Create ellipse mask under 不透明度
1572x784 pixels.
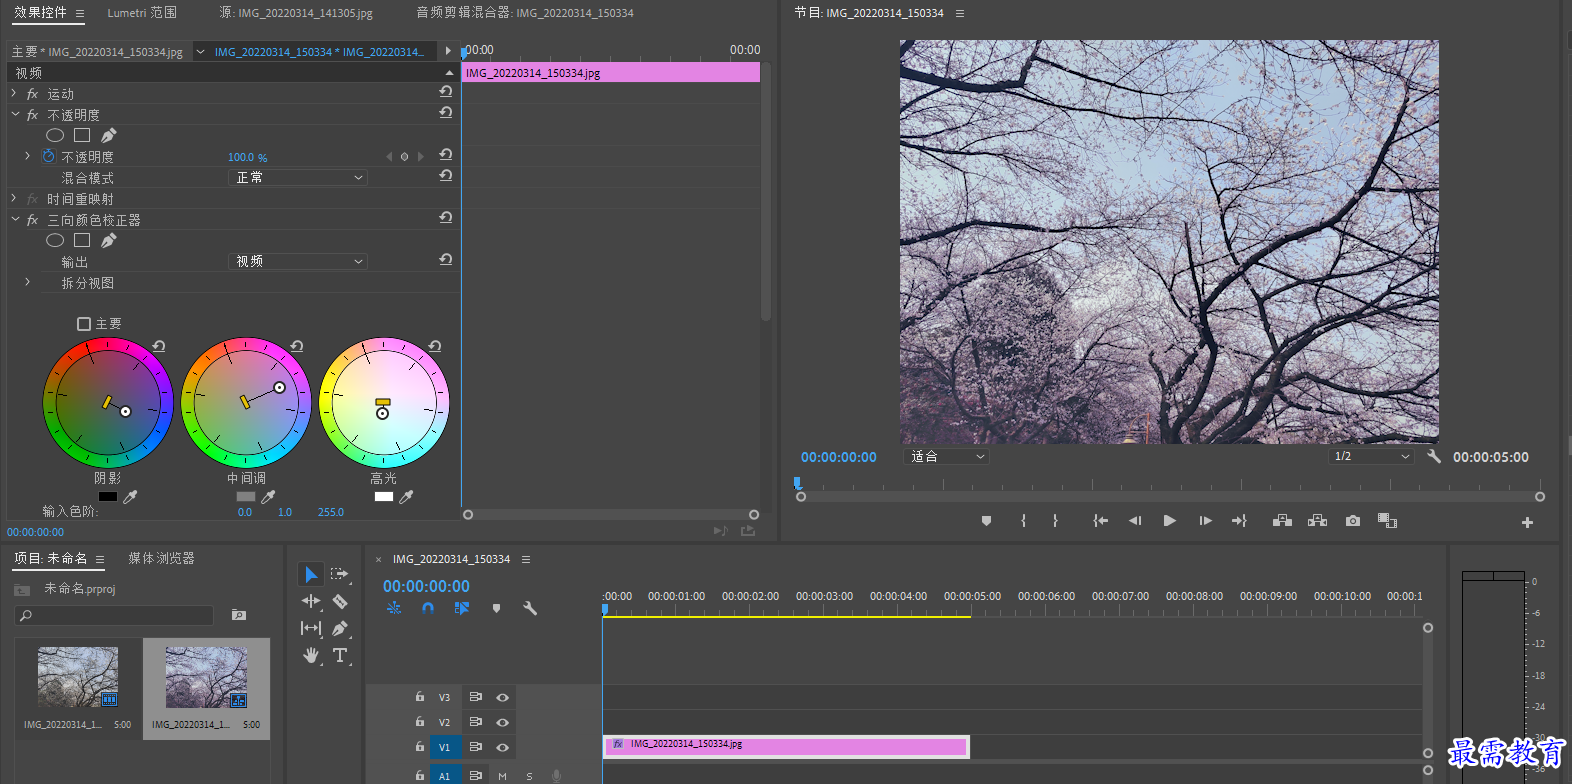click(x=55, y=135)
